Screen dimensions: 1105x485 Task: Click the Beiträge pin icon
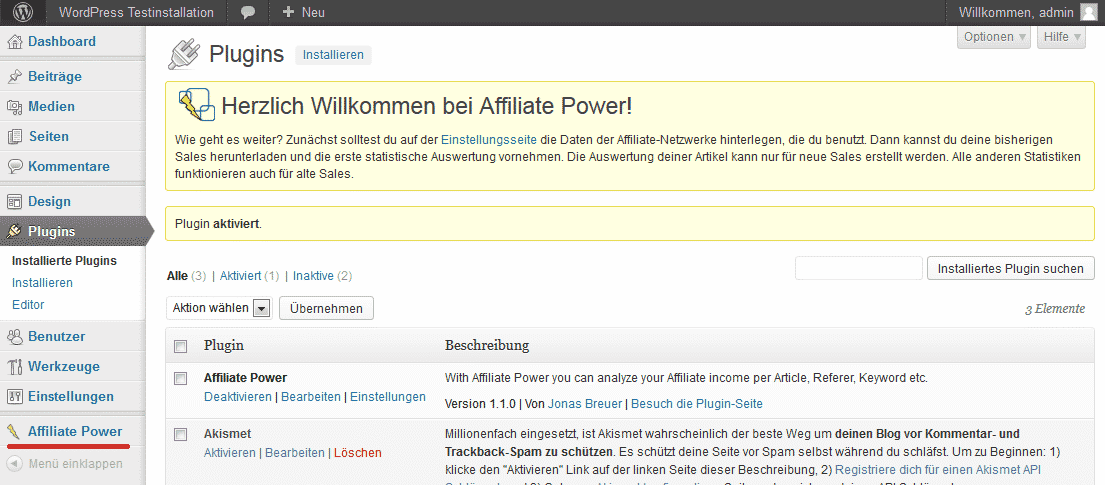(x=14, y=76)
